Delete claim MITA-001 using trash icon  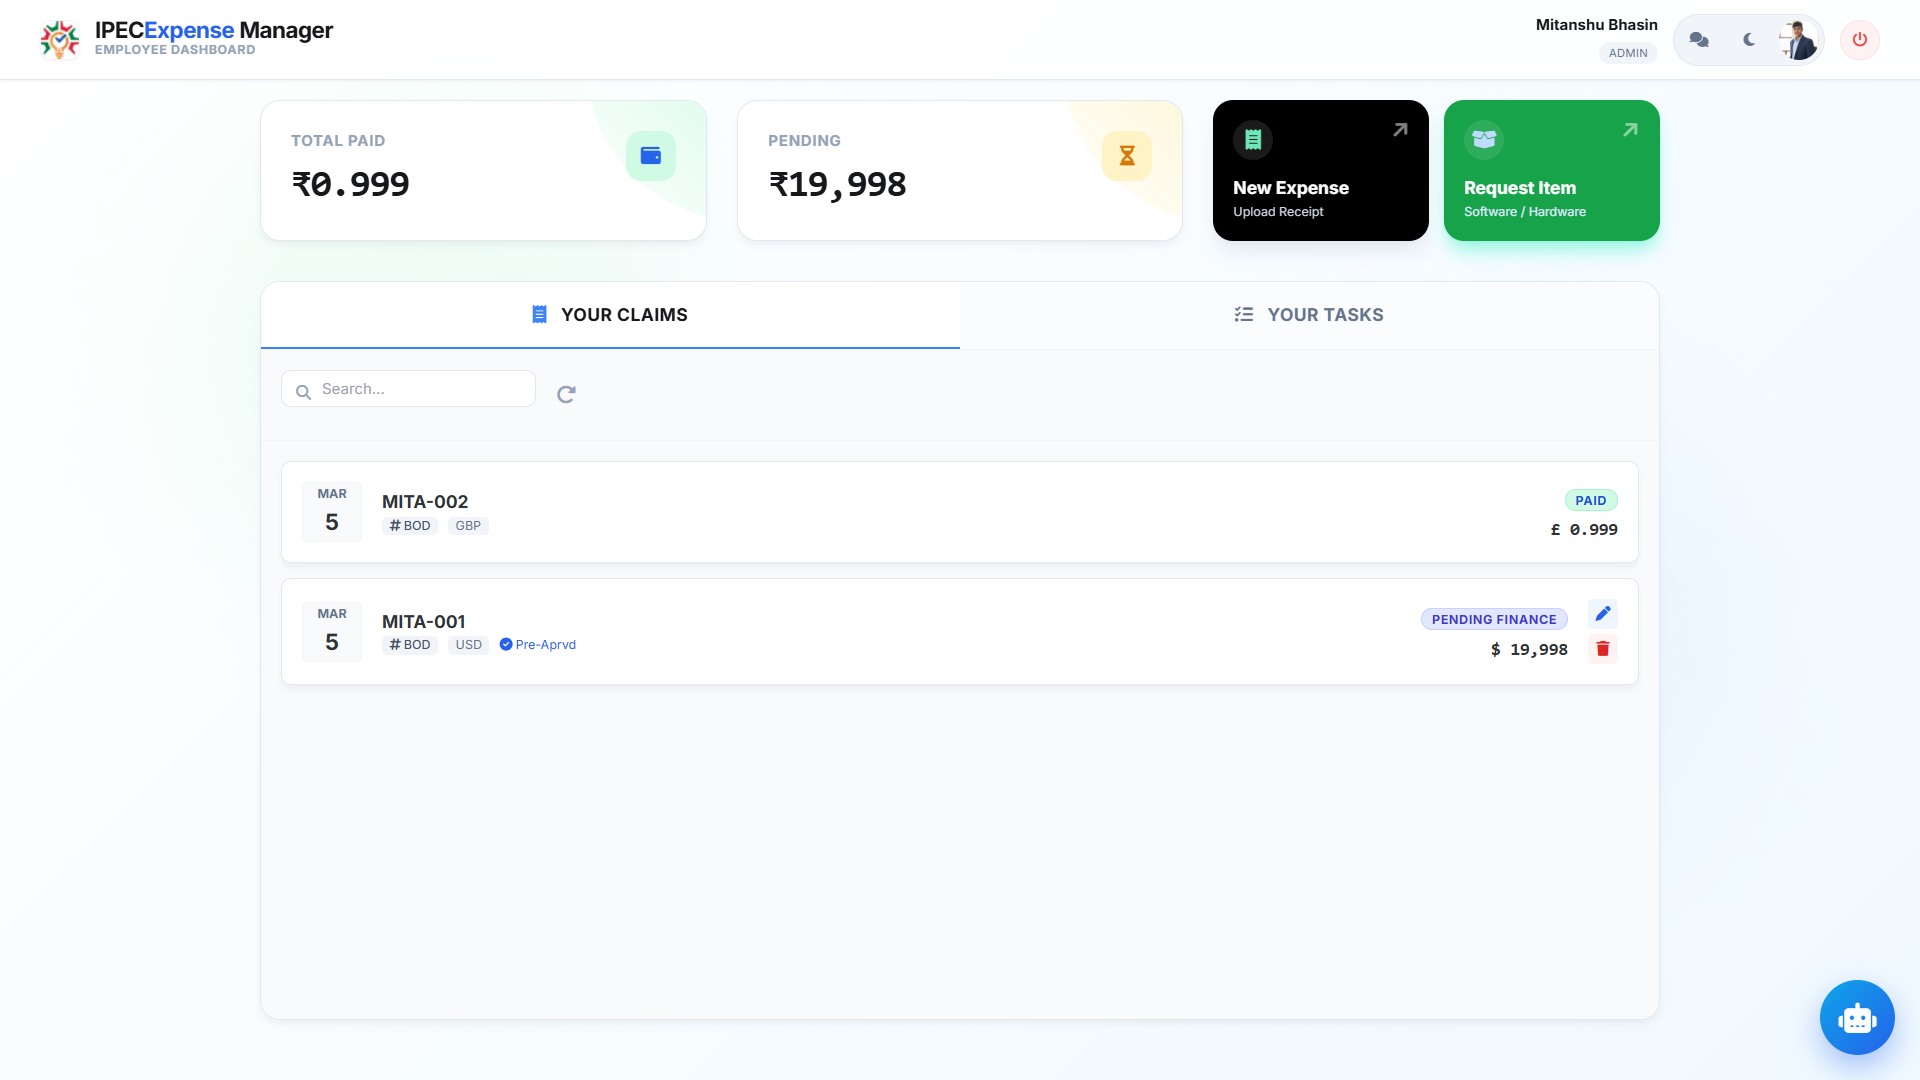(1602, 648)
